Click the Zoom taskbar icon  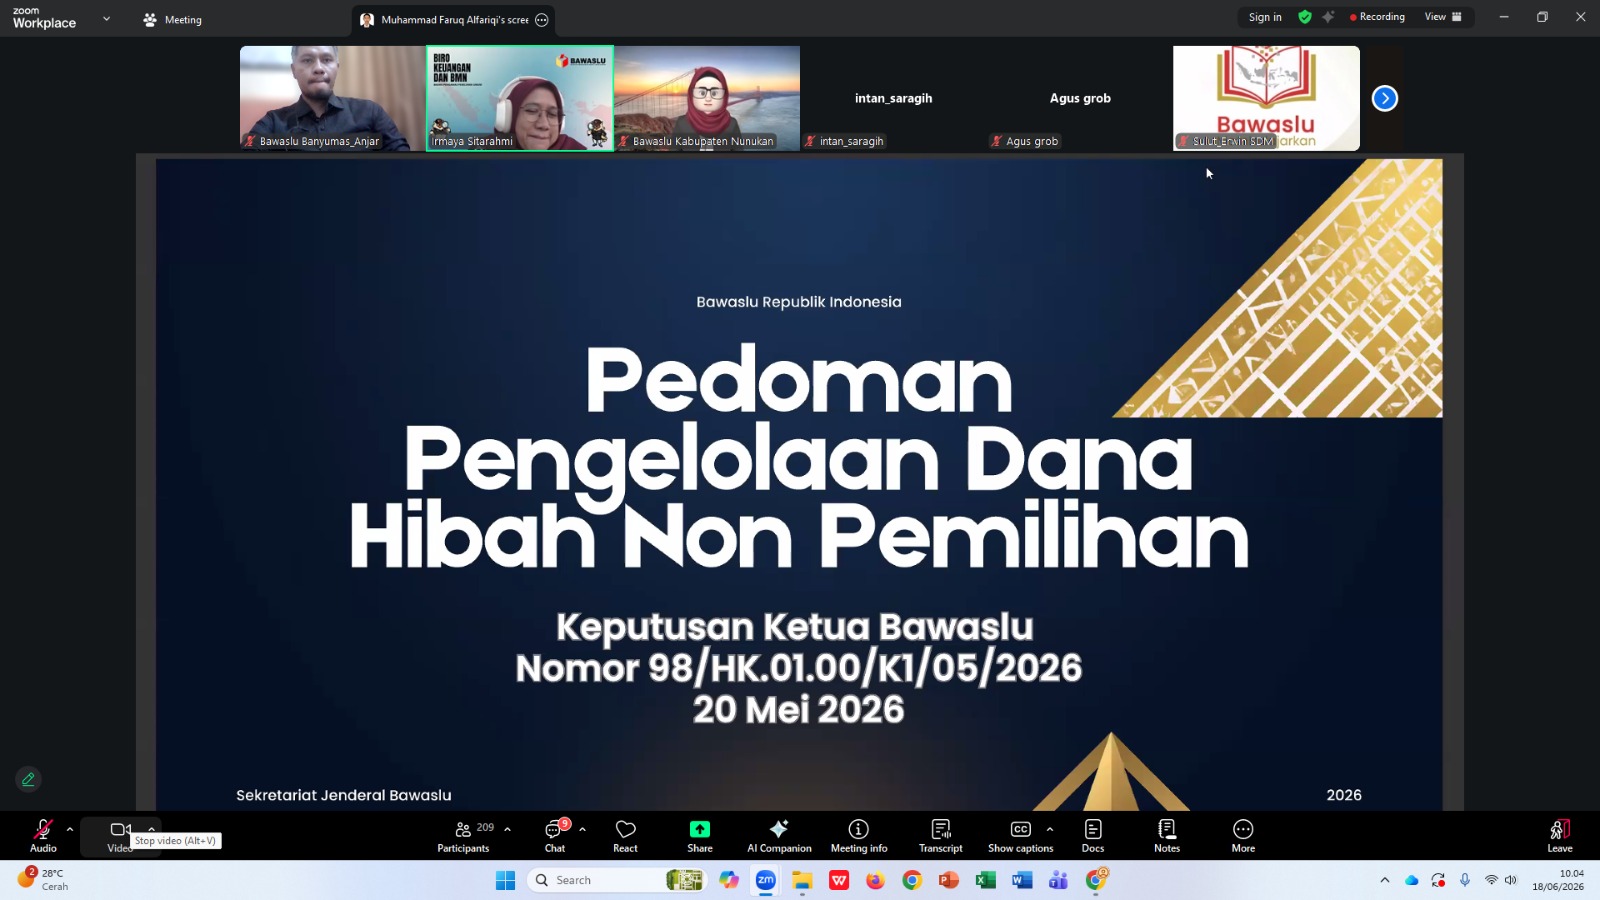click(x=766, y=880)
